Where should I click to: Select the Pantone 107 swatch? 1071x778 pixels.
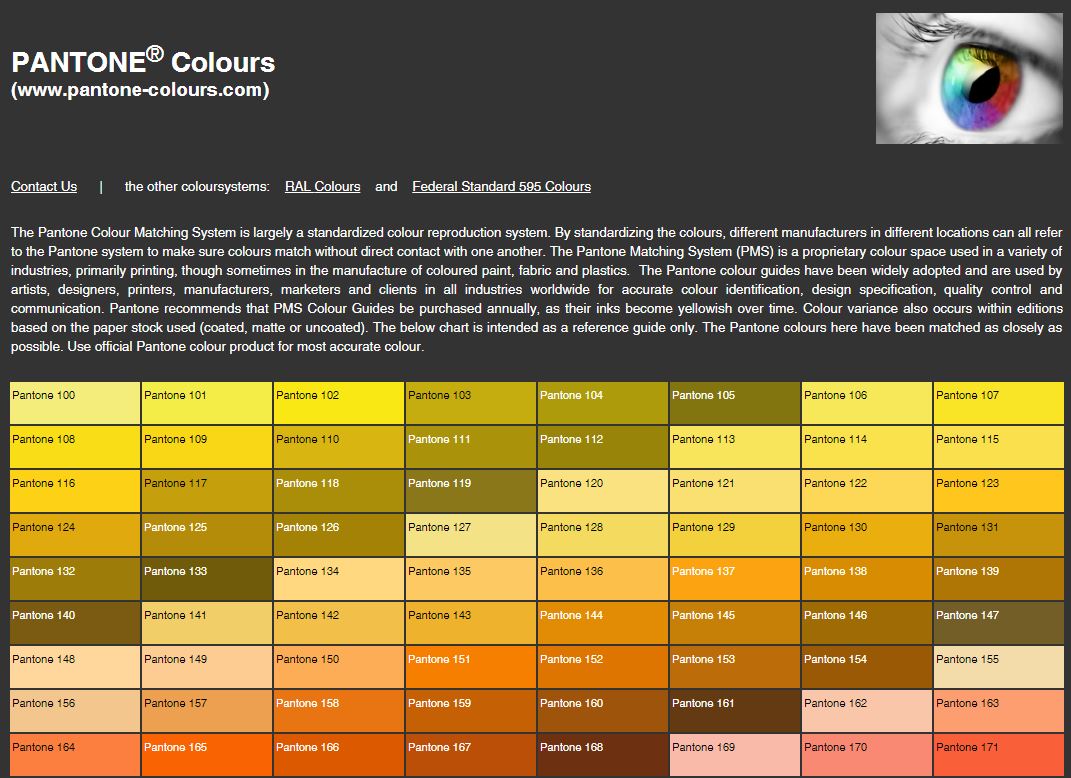[x=999, y=403]
